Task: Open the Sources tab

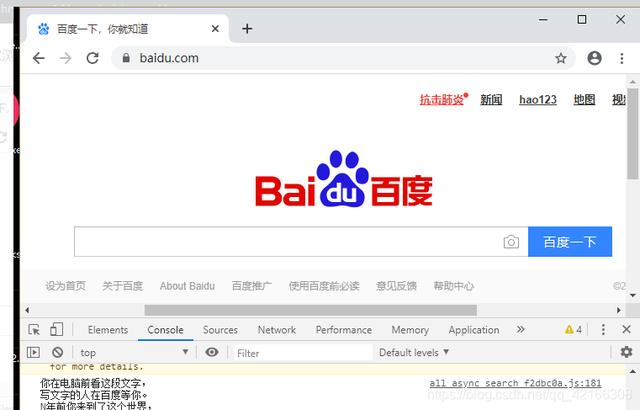Action: [220, 330]
